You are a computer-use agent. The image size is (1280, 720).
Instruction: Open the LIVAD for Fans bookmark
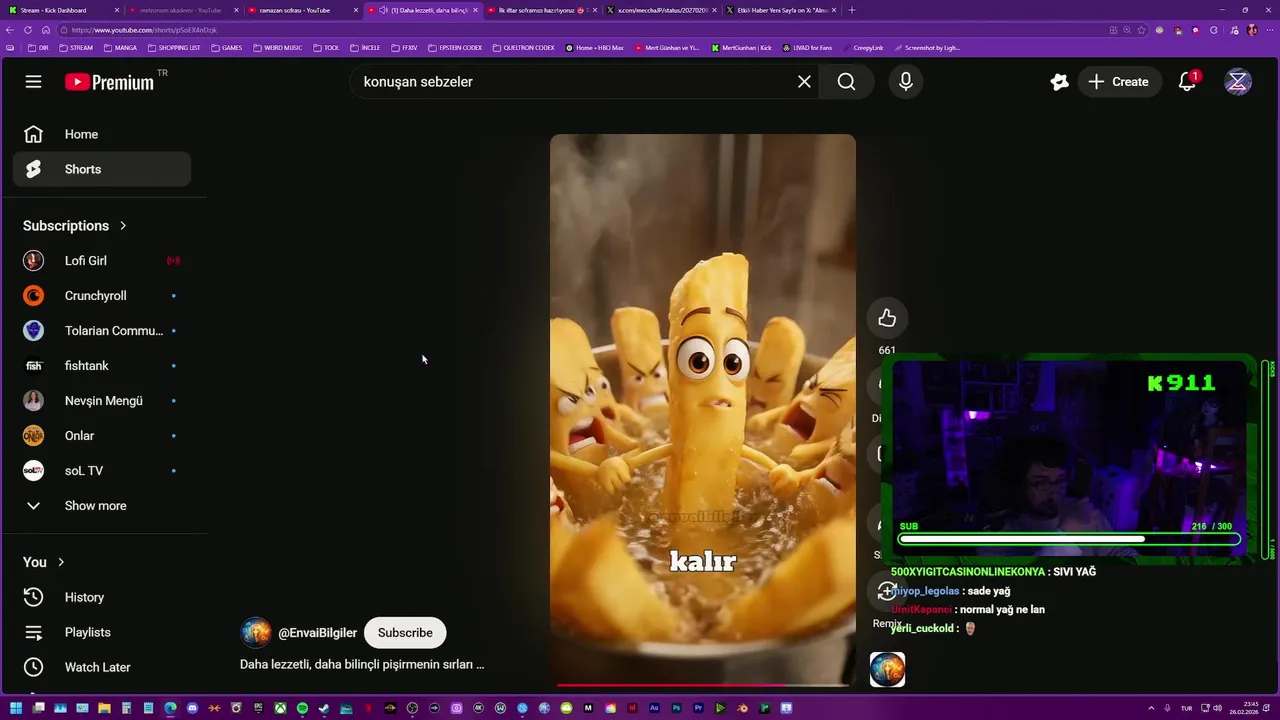click(807, 48)
